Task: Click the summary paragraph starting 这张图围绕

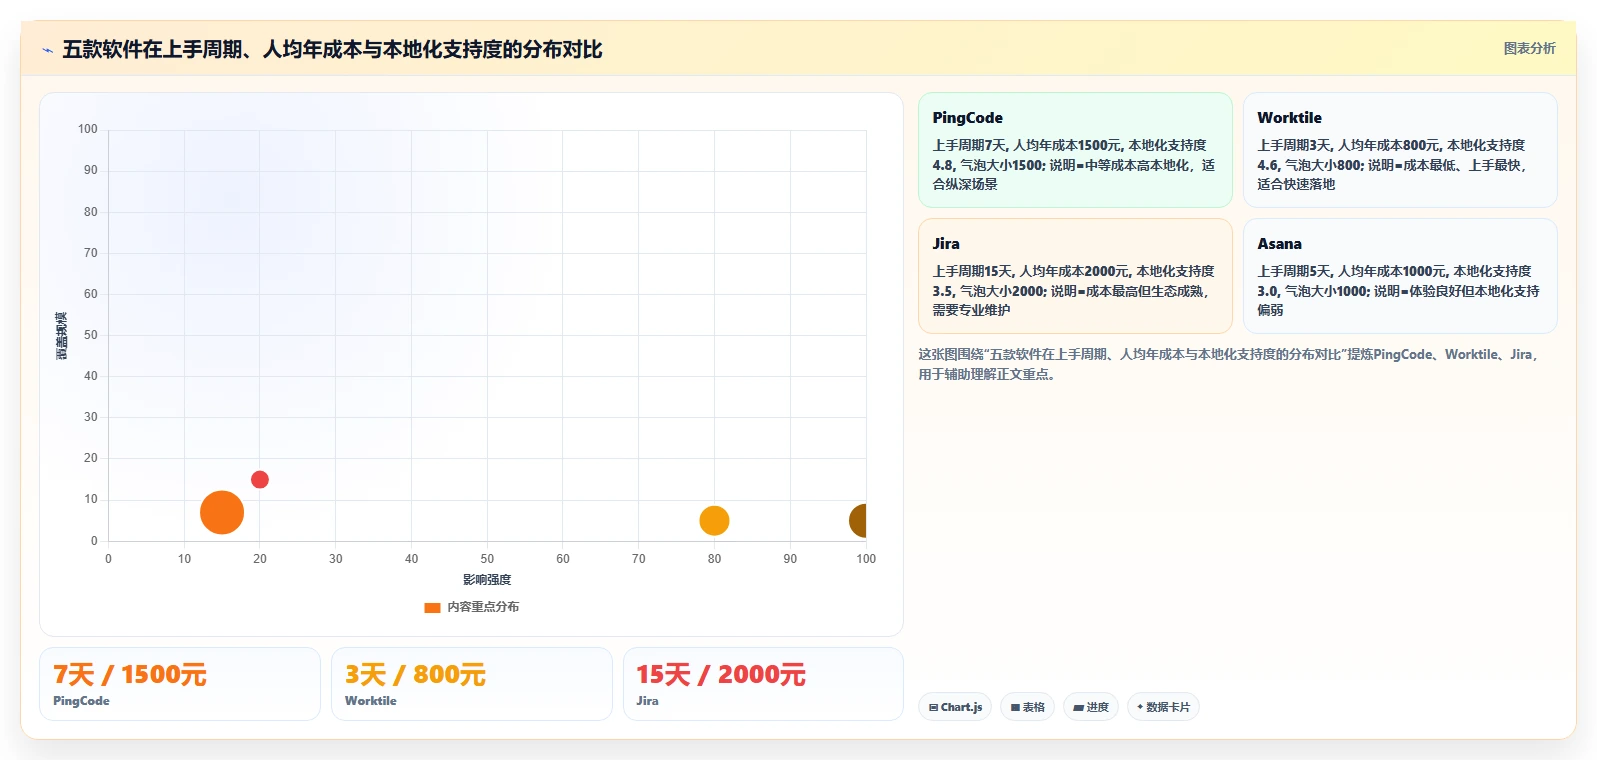Action: pyautogui.click(x=1228, y=364)
